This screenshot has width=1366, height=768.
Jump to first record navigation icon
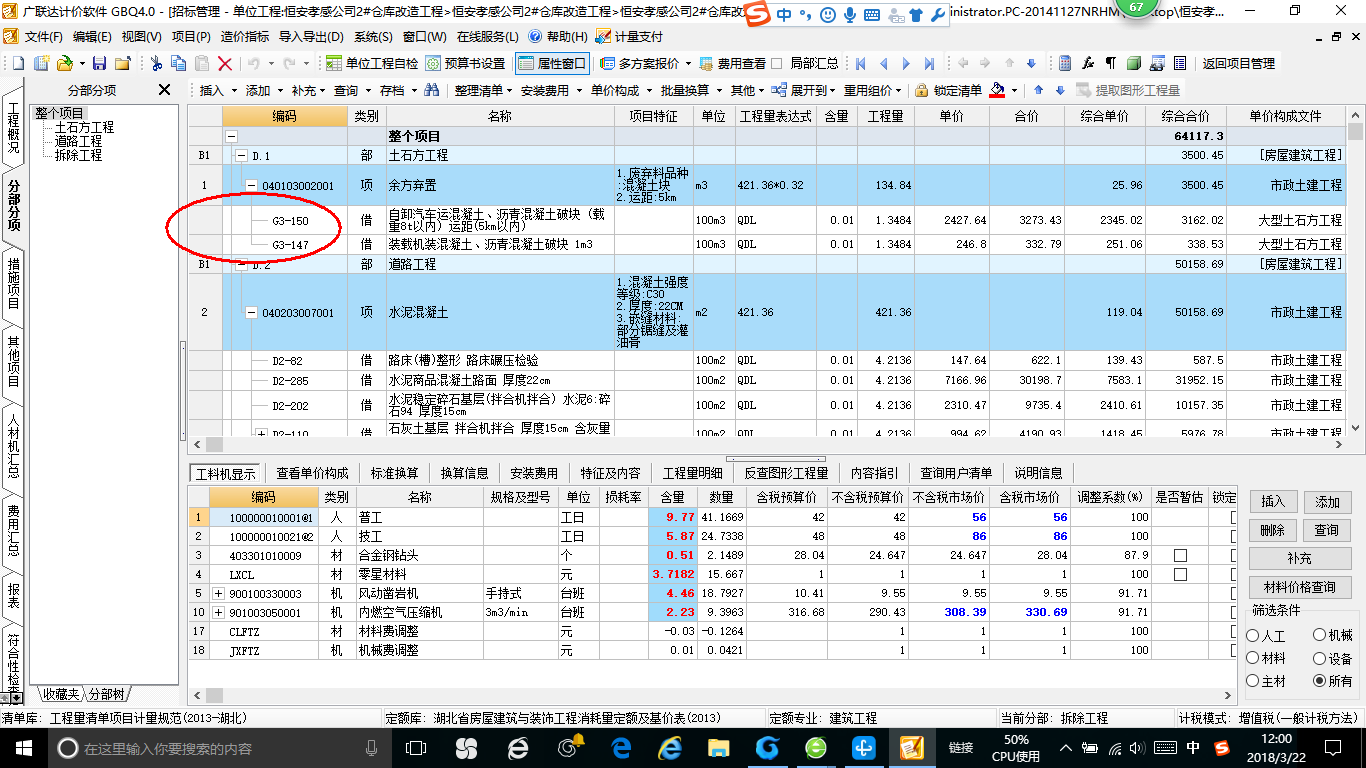click(x=861, y=63)
